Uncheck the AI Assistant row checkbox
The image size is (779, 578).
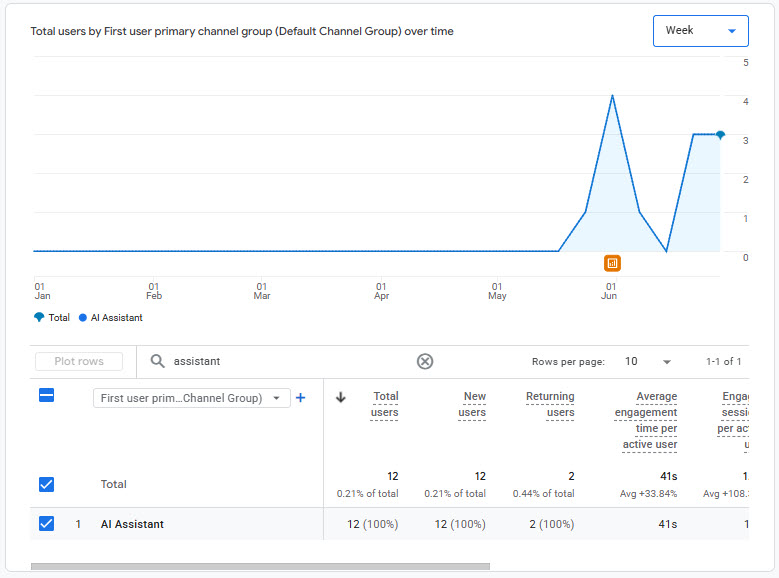click(x=46, y=523)
